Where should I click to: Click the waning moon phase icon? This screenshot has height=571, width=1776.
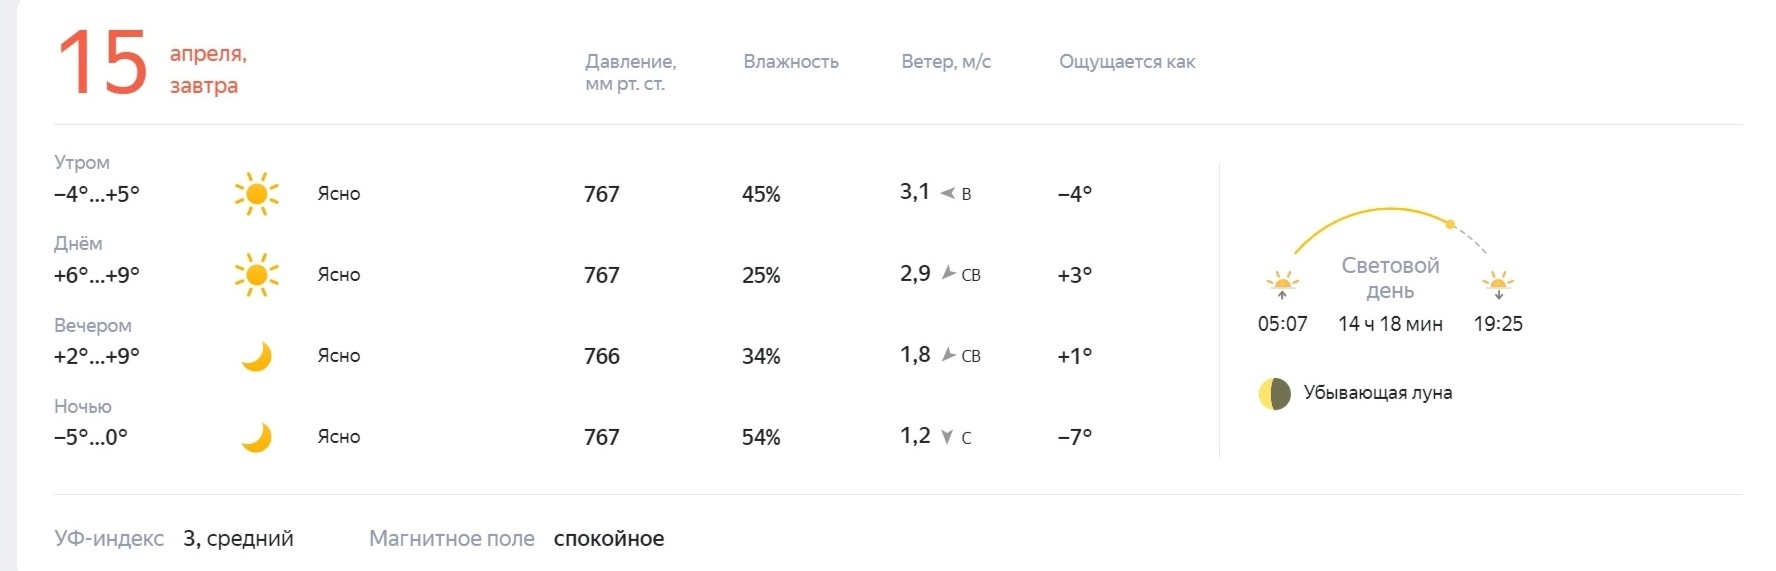pos(1274,394)
